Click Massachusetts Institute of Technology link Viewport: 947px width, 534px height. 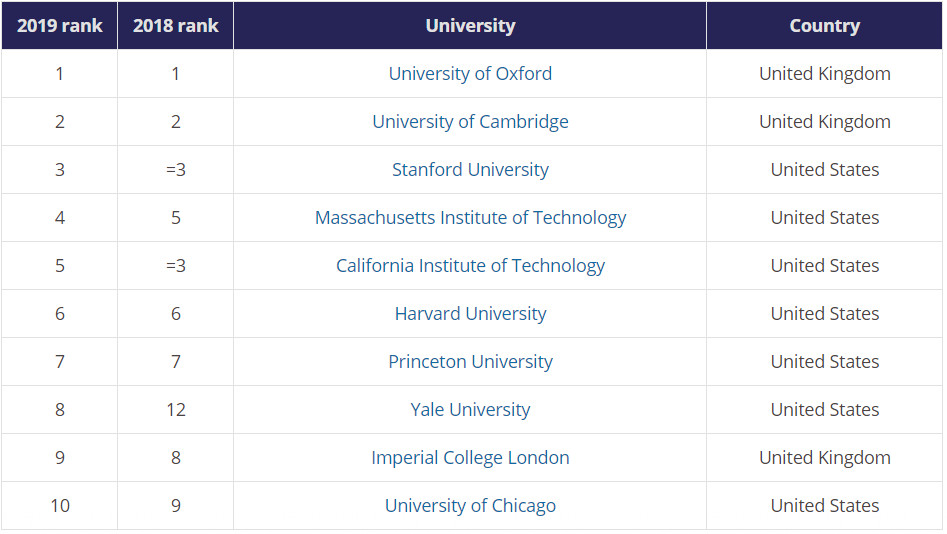470,218
